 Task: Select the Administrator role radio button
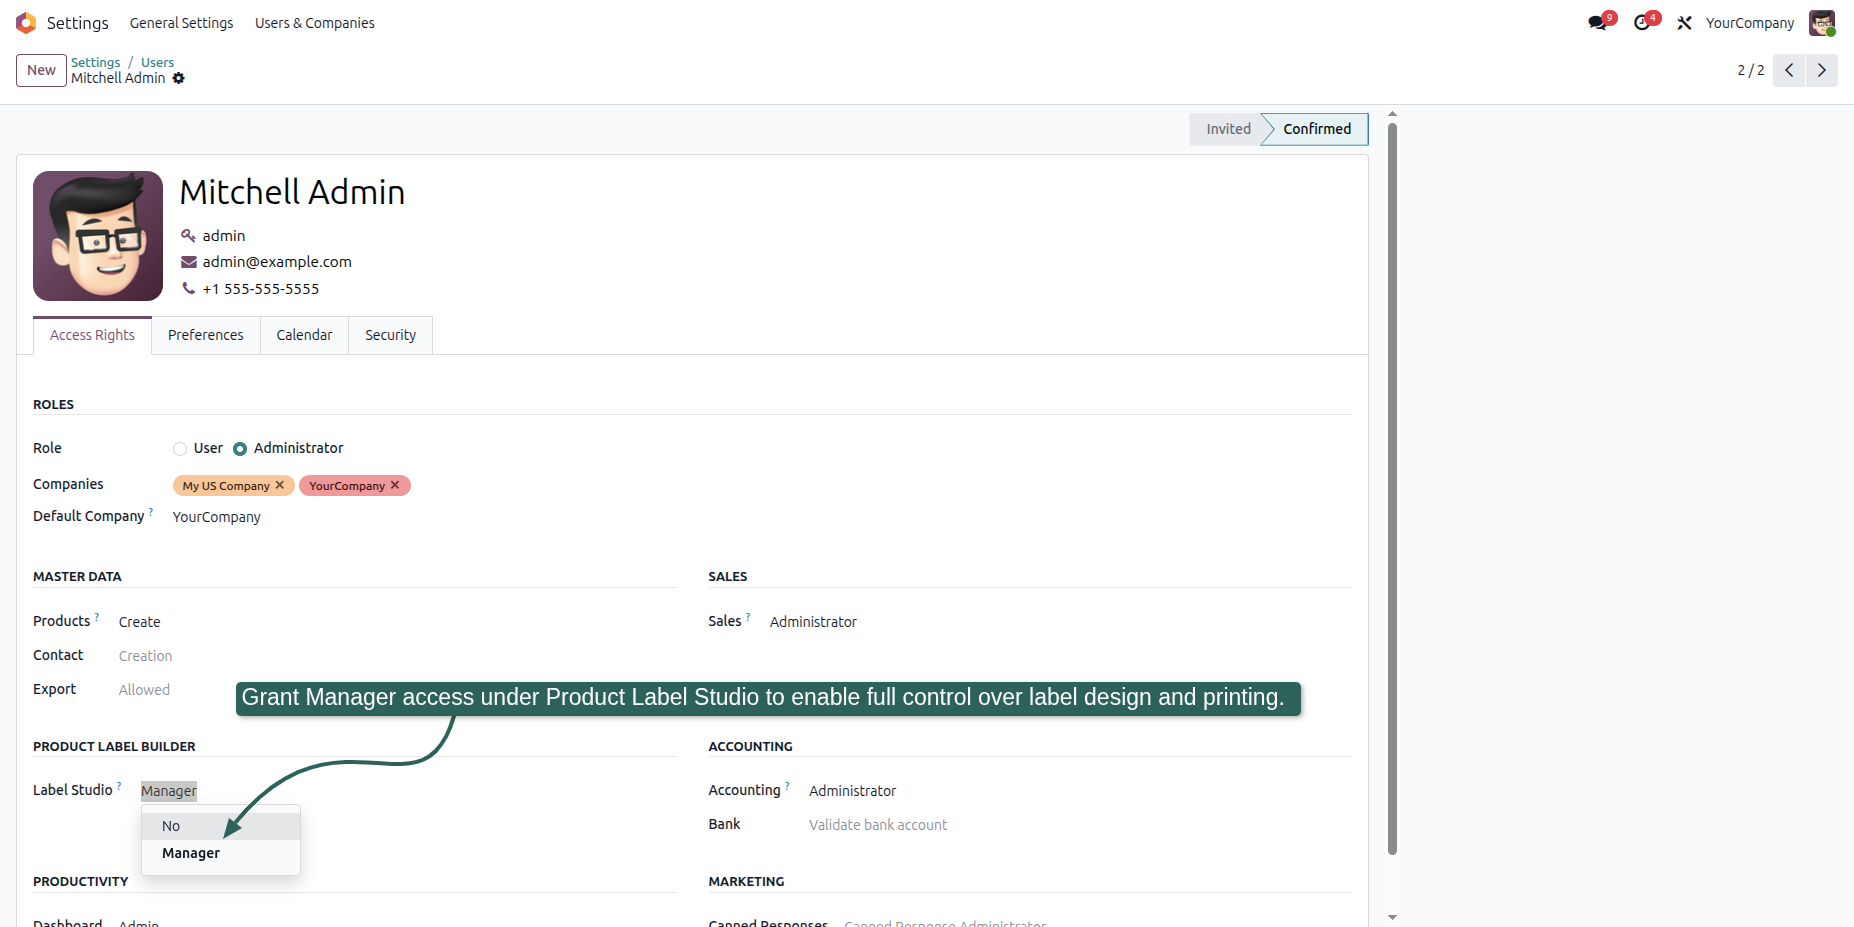(x=240, y=449)
